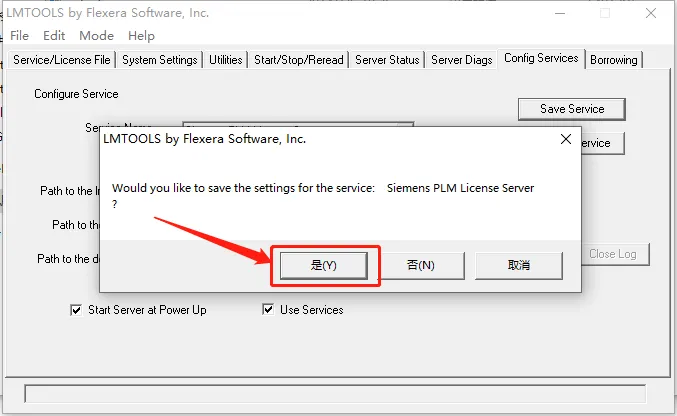This screenshot has width=677, height=416.
Task: Open the Borrowing tab
Action: click(614, 60)
